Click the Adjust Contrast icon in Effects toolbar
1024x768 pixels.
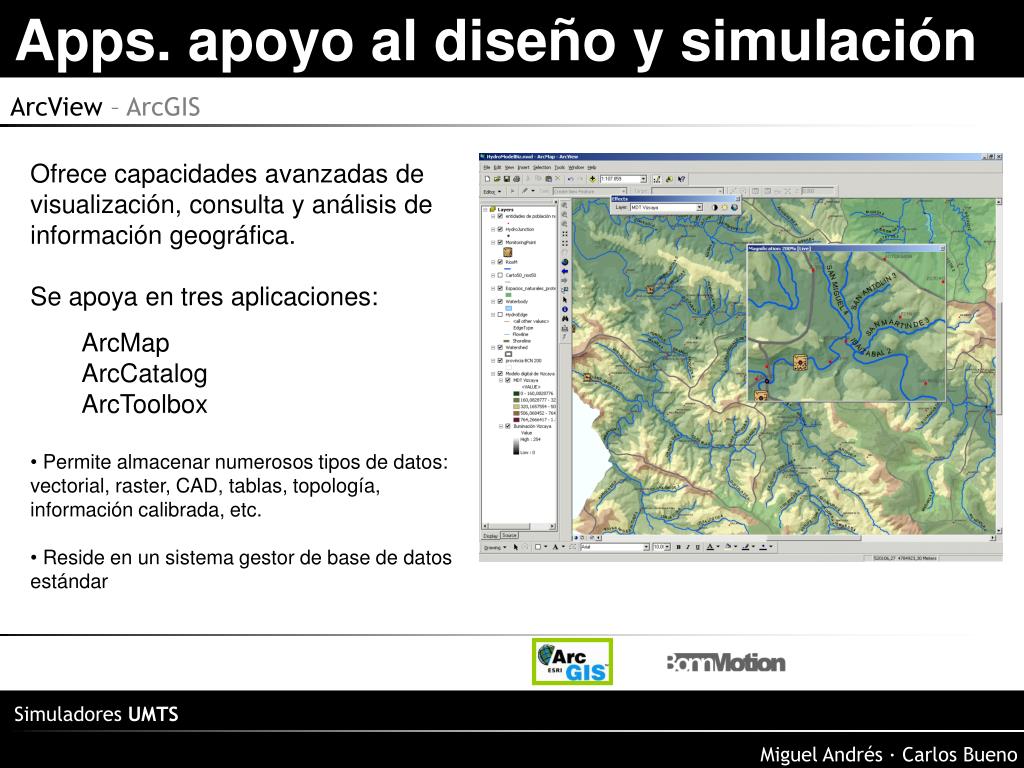[x=714, y=208]
